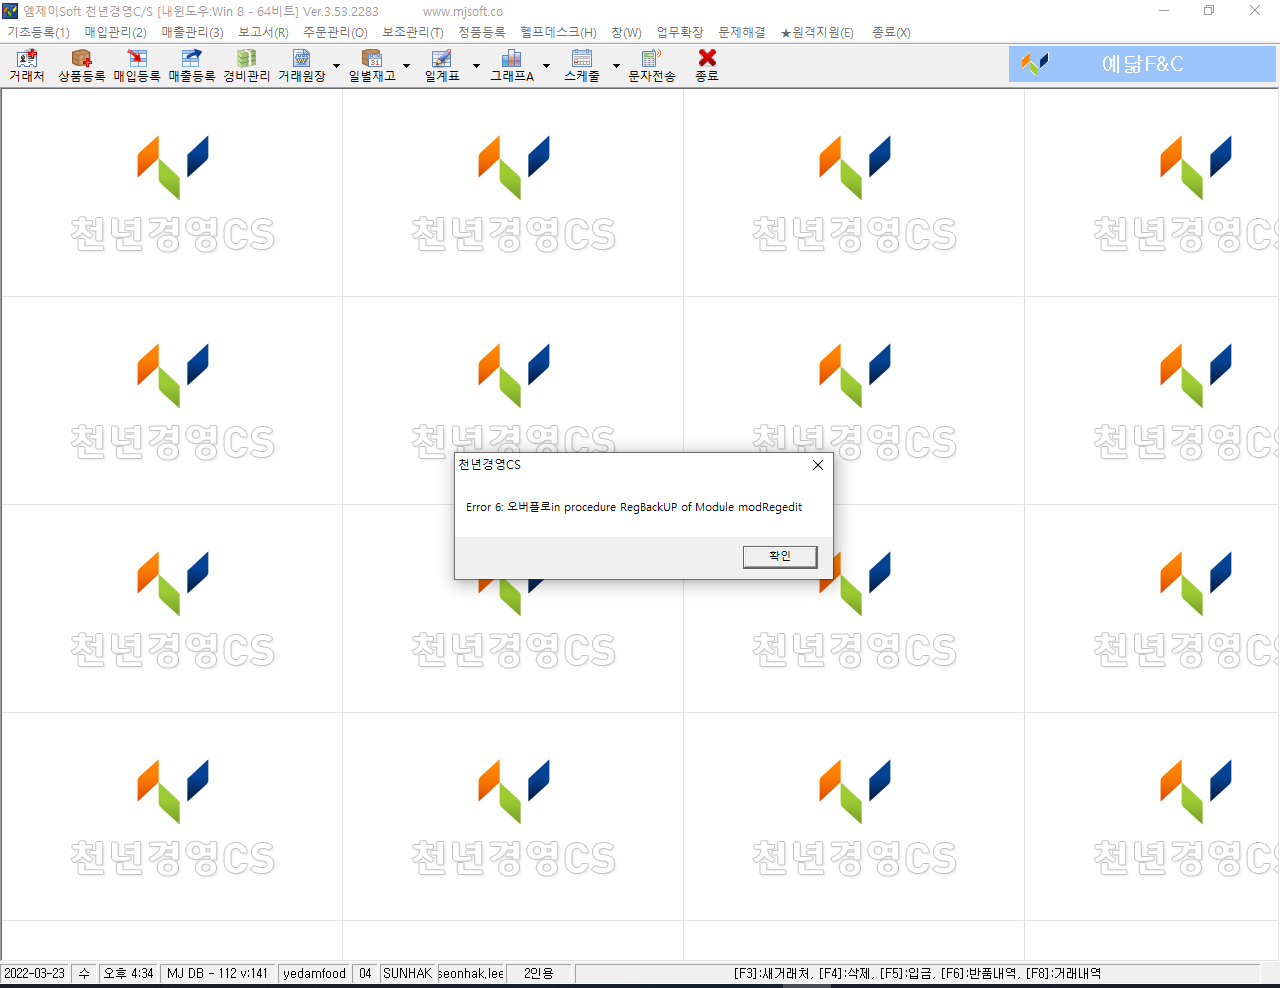1280x988 pixels.
Task: Open the 상품등록 toolbar icon
Action: click(82, 66)
